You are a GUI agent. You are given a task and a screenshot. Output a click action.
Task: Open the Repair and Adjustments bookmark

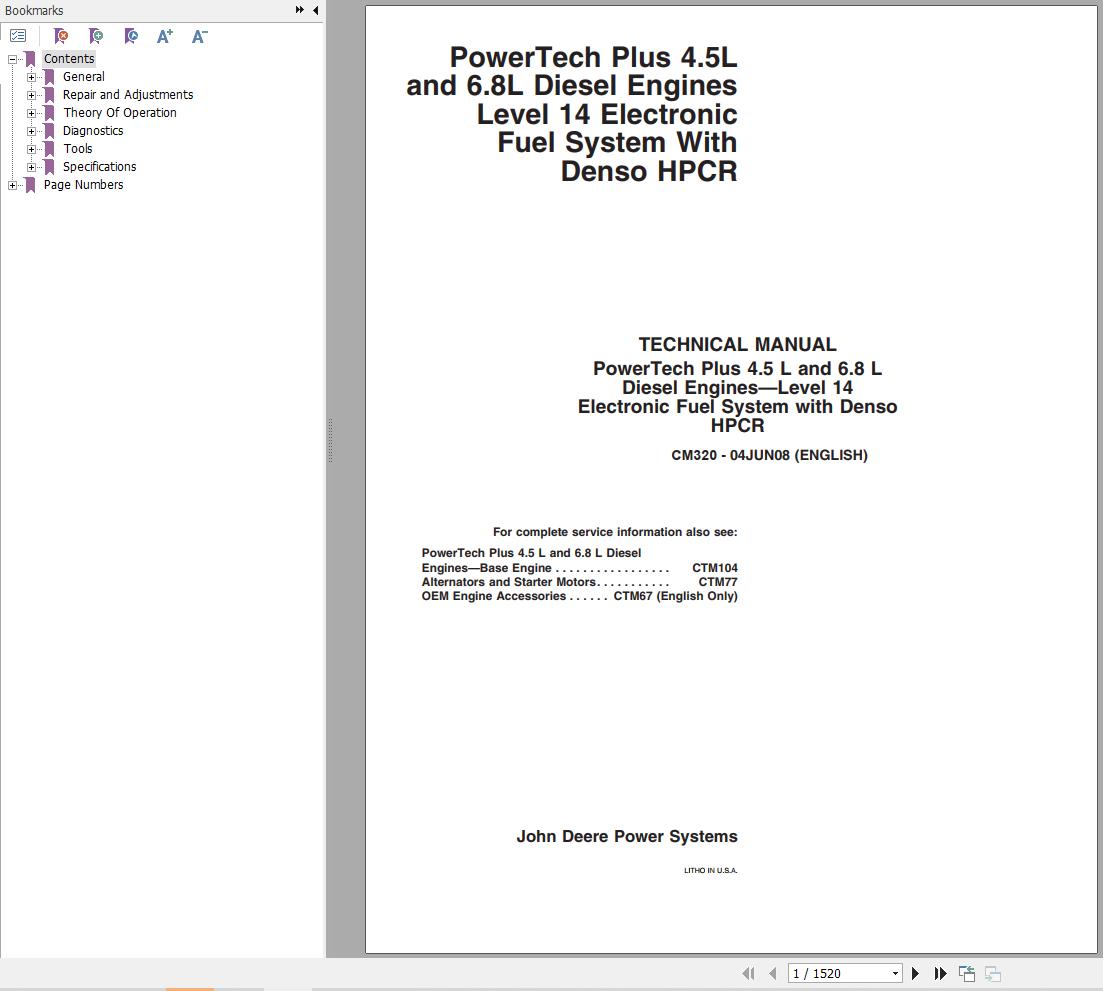point(128,94)
